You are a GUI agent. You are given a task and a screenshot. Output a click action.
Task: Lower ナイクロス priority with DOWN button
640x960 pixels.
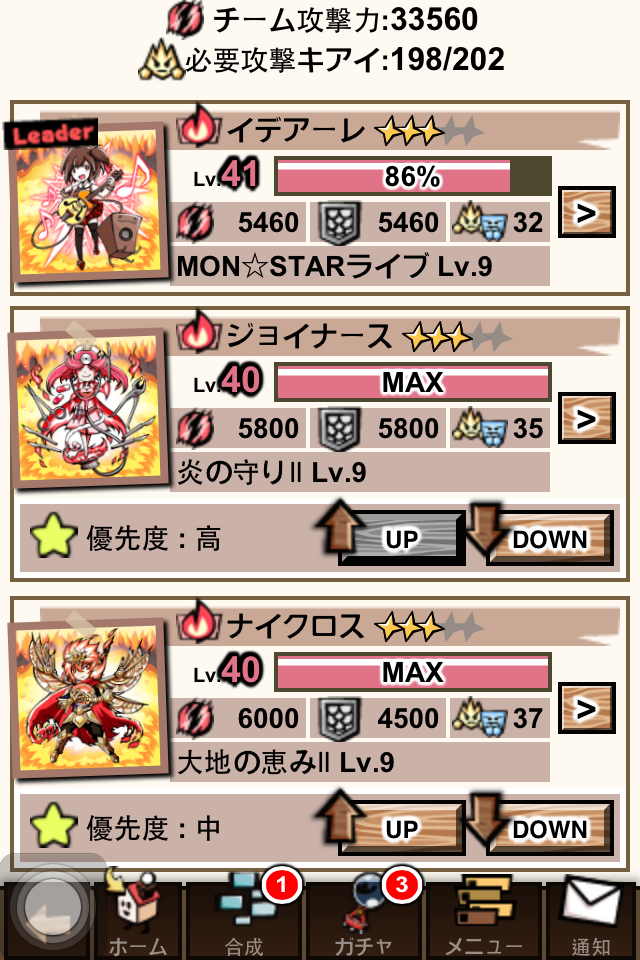542,827
